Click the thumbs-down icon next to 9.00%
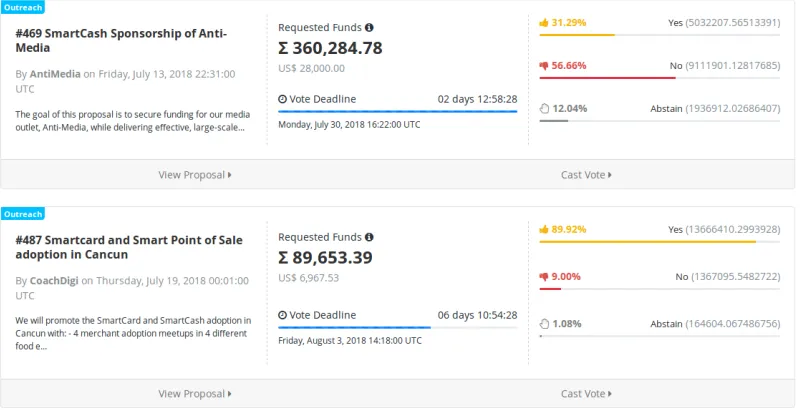 pos(544,277)
